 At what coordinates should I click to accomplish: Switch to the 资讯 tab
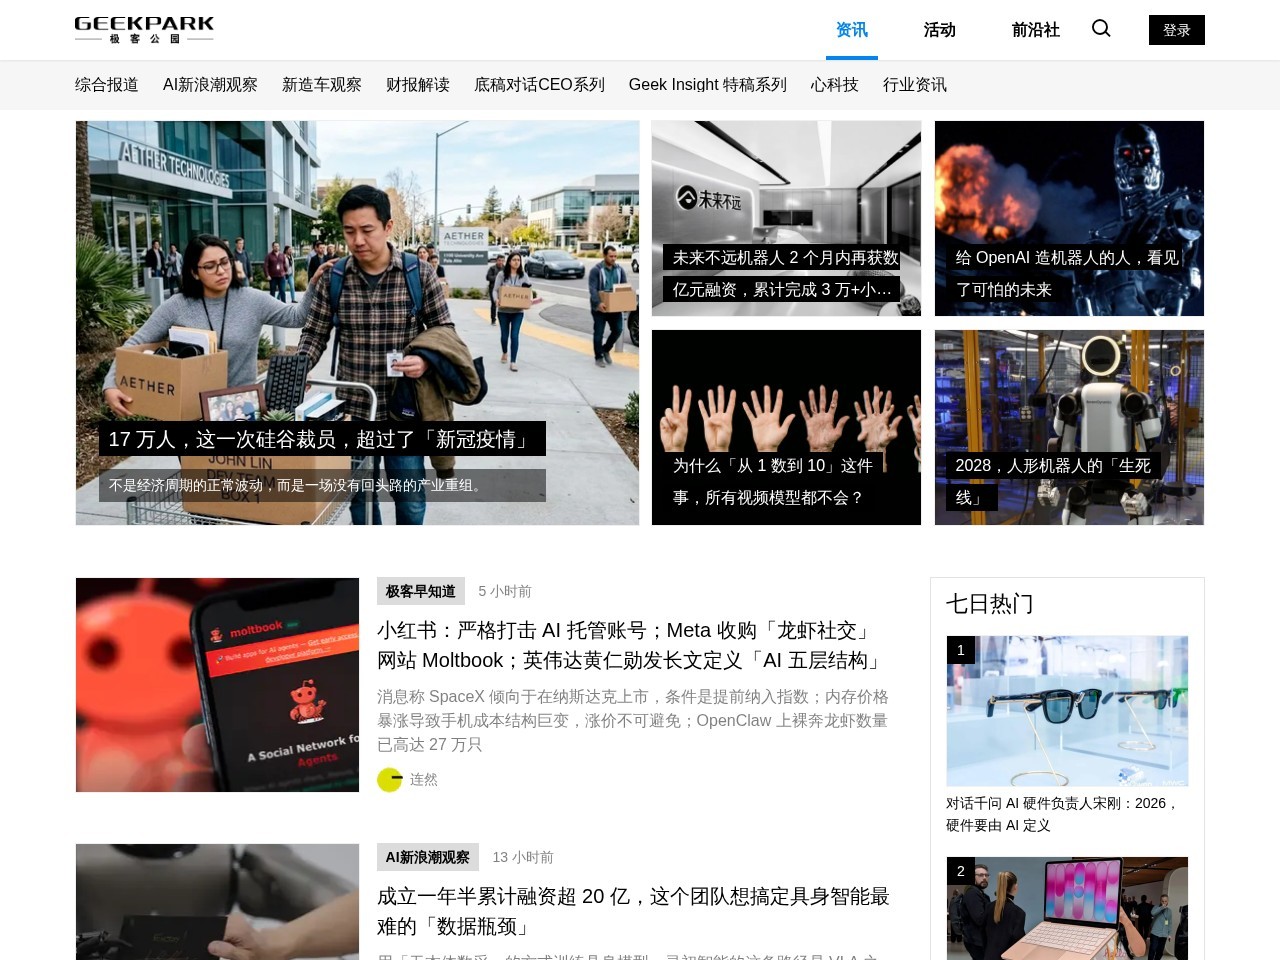point(852,30)
